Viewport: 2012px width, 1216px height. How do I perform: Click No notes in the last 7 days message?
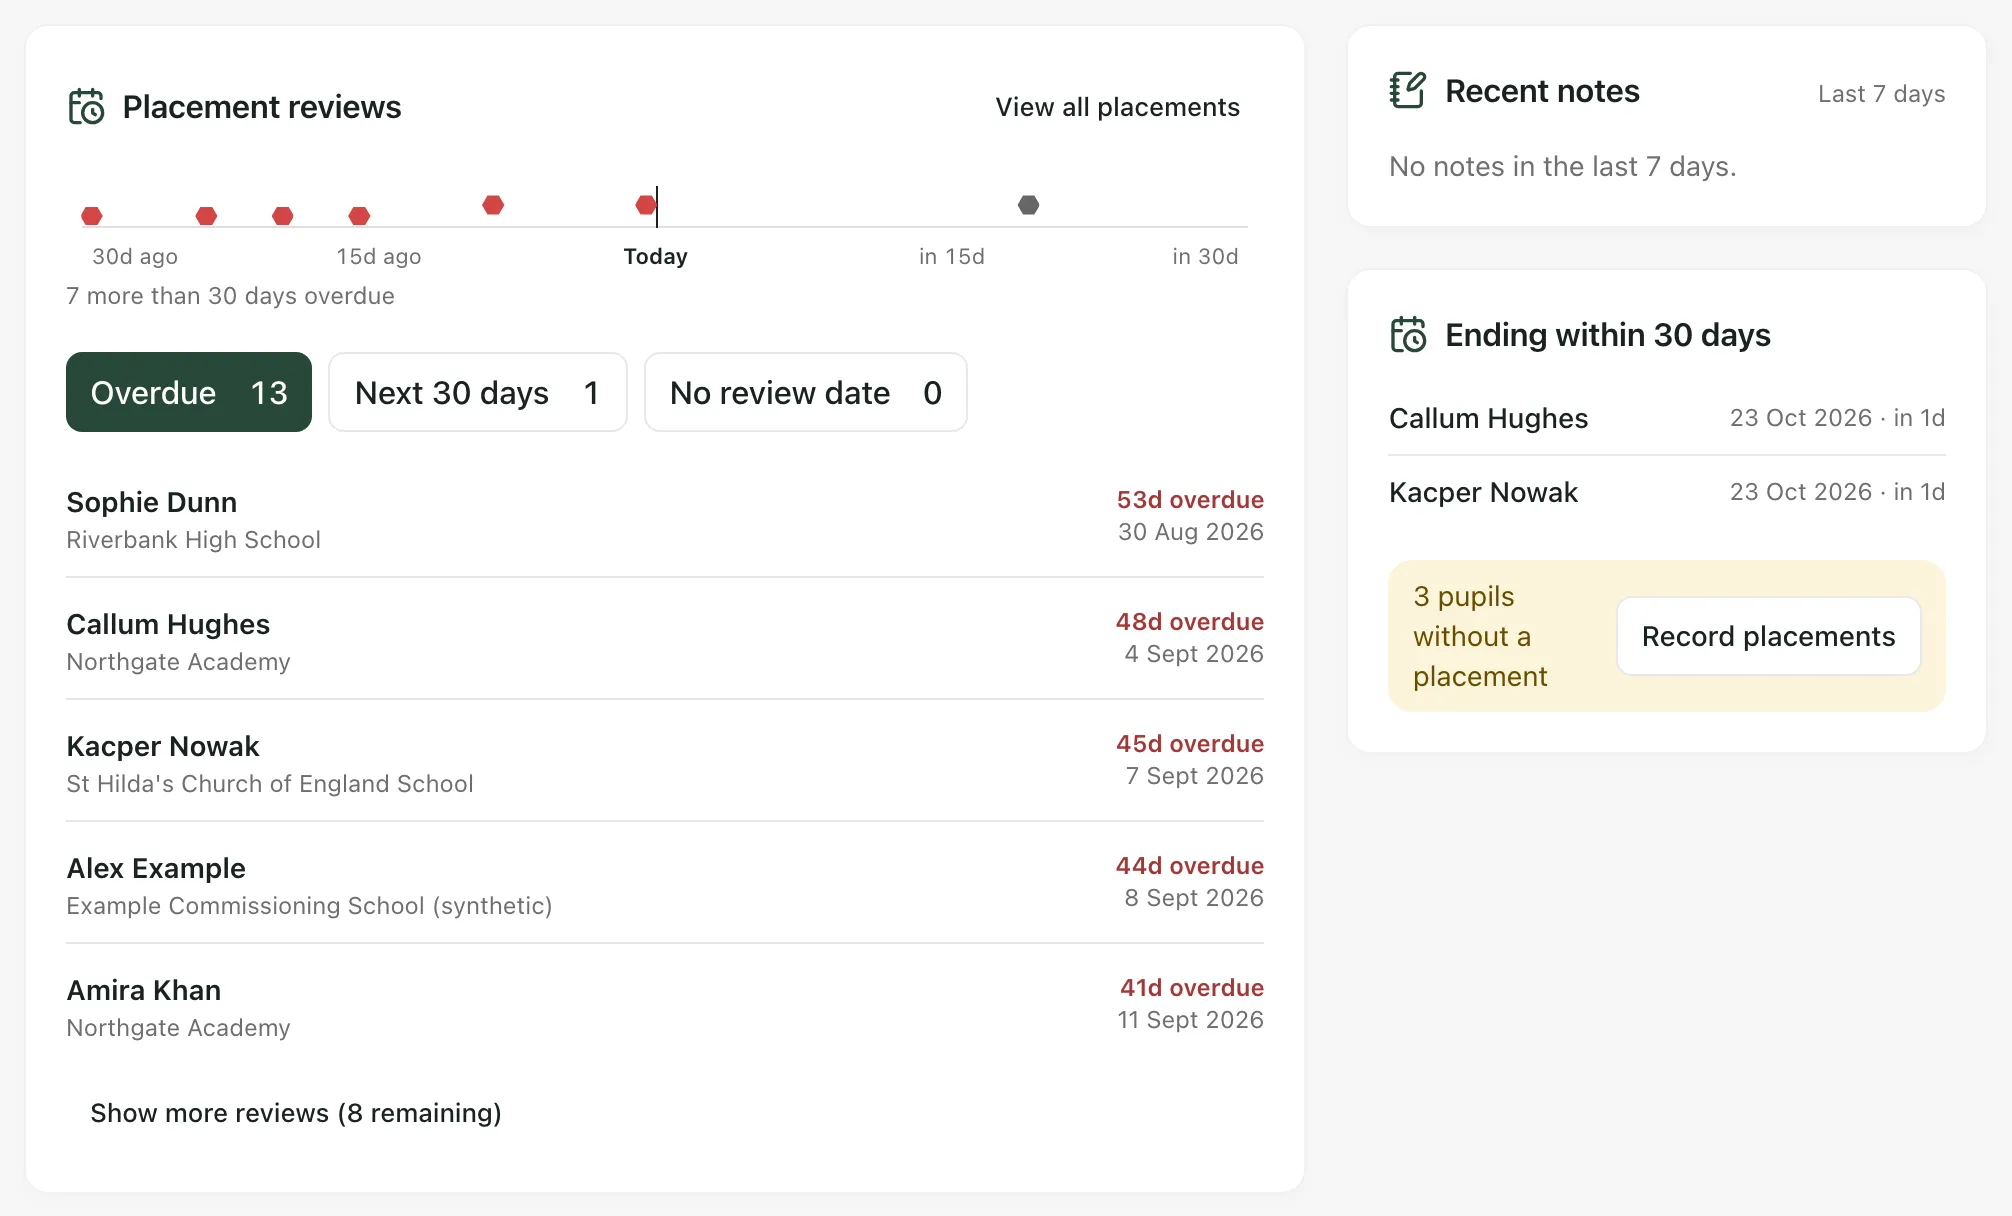(x=1562, y=166)
